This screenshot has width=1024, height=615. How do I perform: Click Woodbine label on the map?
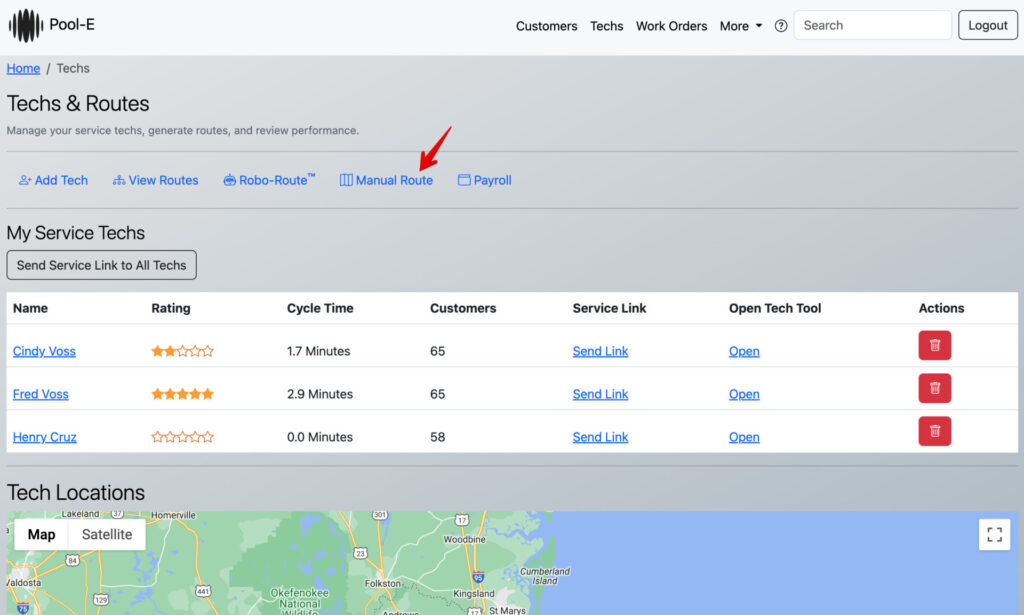pos(464,539)
